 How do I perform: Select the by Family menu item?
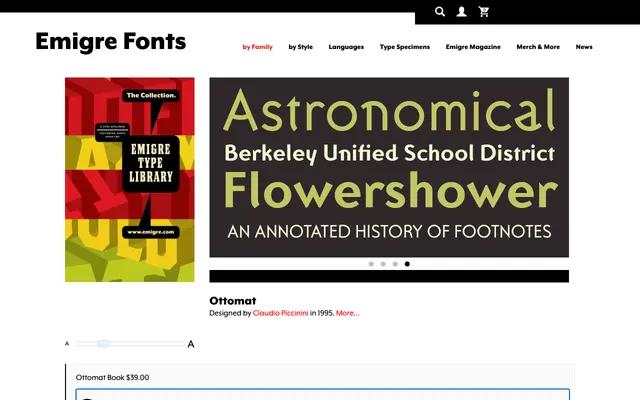pyautogui.click(x=258, y=47)
